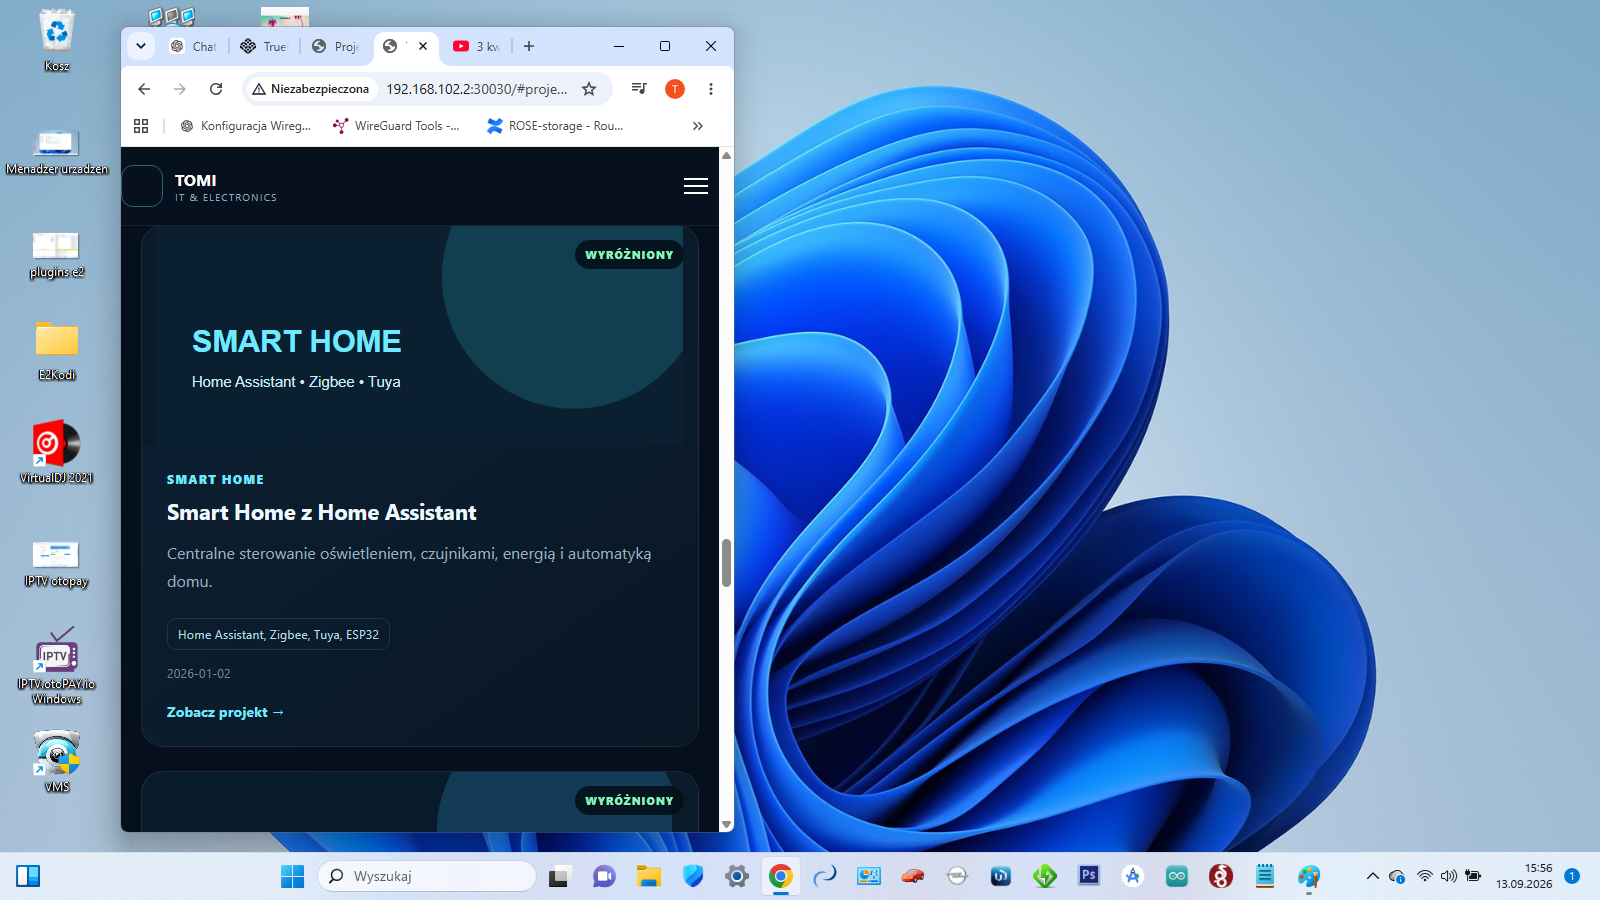
Task: Open the Wi-Fi network tray icon
Action: [1425, 876]
